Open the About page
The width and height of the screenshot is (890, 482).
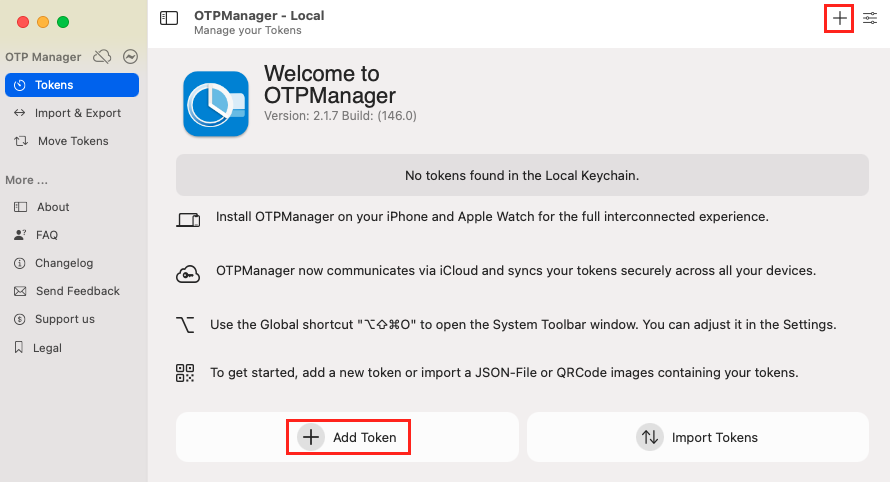(53, 207)
